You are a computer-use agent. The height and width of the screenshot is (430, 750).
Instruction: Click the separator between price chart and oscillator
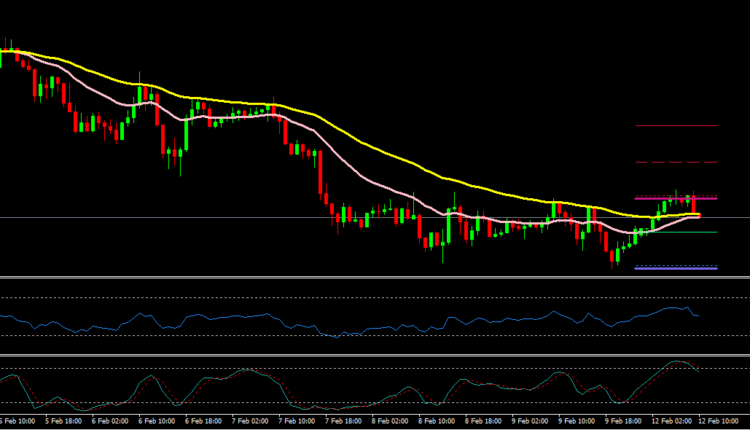[375, 277]
